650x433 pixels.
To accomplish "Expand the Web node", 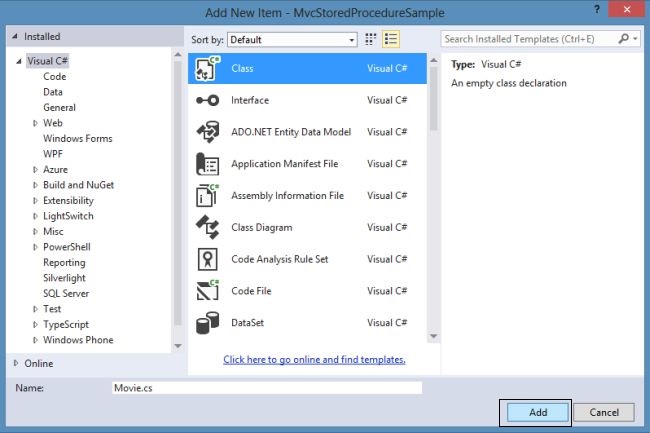I will coord(35,123).
